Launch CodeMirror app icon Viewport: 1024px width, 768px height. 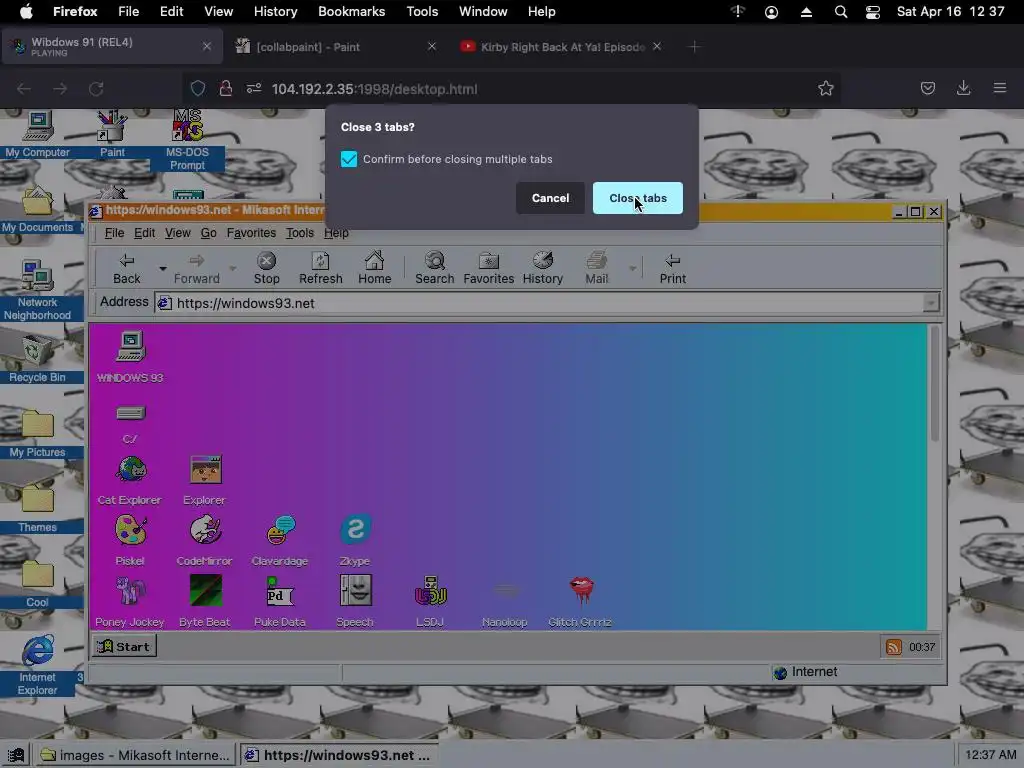[x=204, y=541]
